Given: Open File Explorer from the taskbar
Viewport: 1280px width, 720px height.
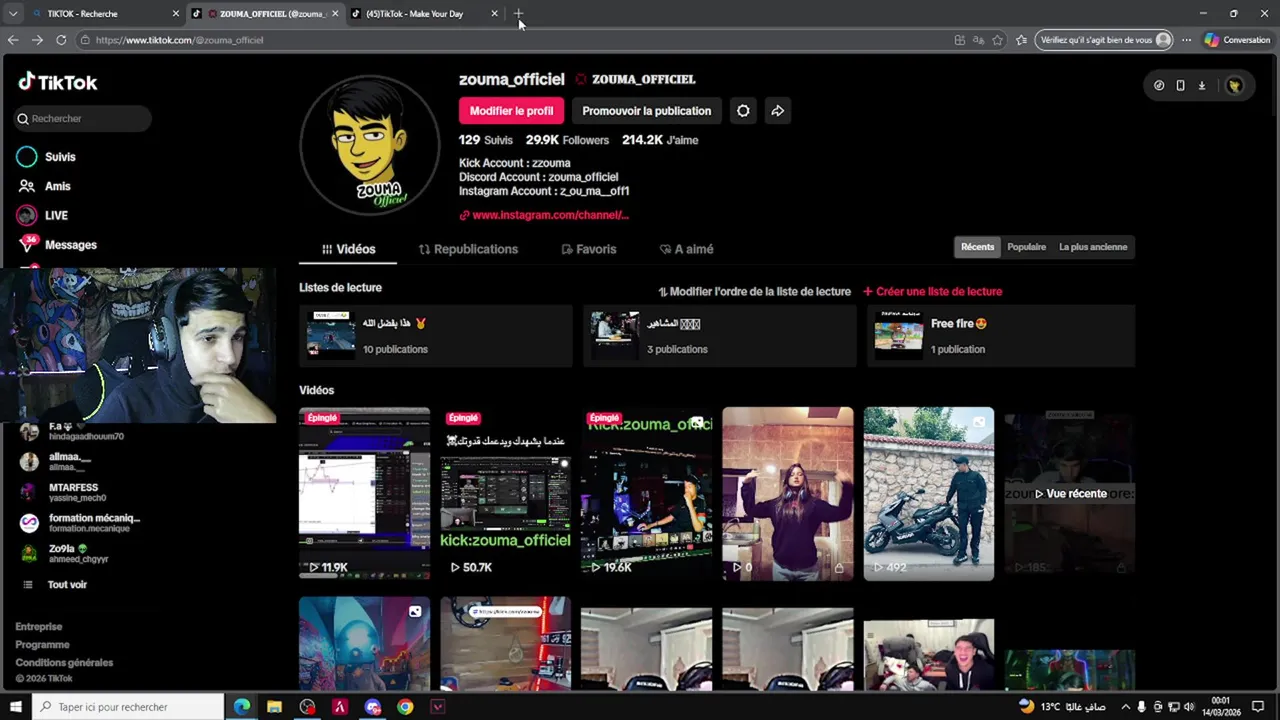Looking at the screenshot, I should [274, 707].
